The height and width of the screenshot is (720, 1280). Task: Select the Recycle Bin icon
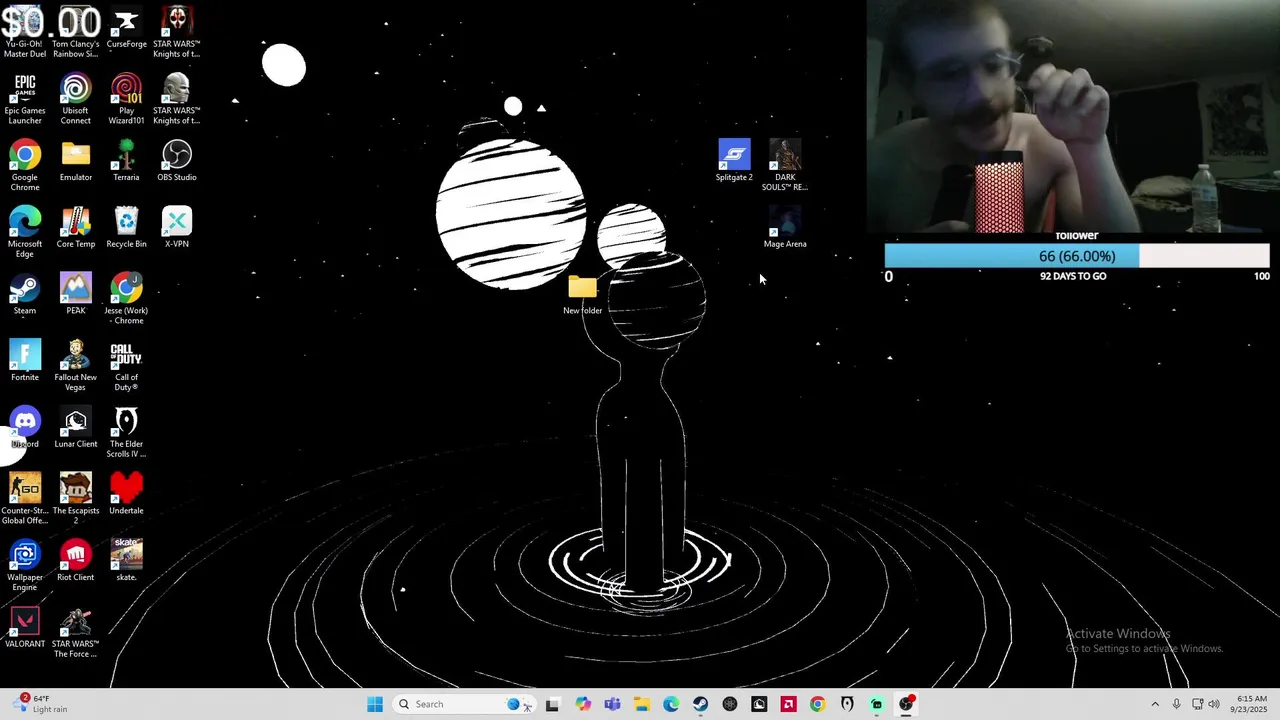(x=126, y=228)
